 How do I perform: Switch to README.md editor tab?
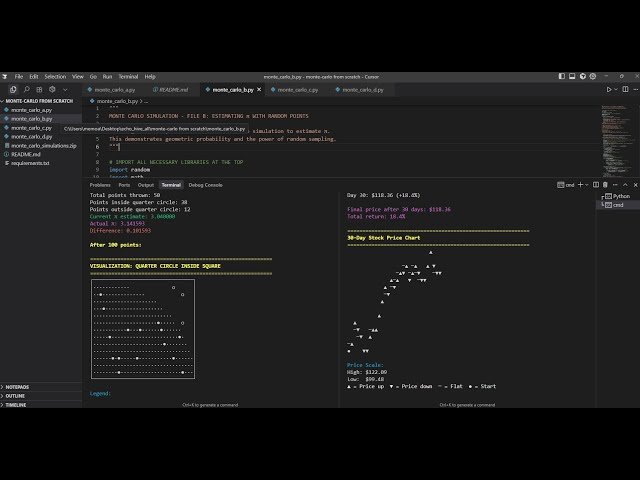coord(171,90)
